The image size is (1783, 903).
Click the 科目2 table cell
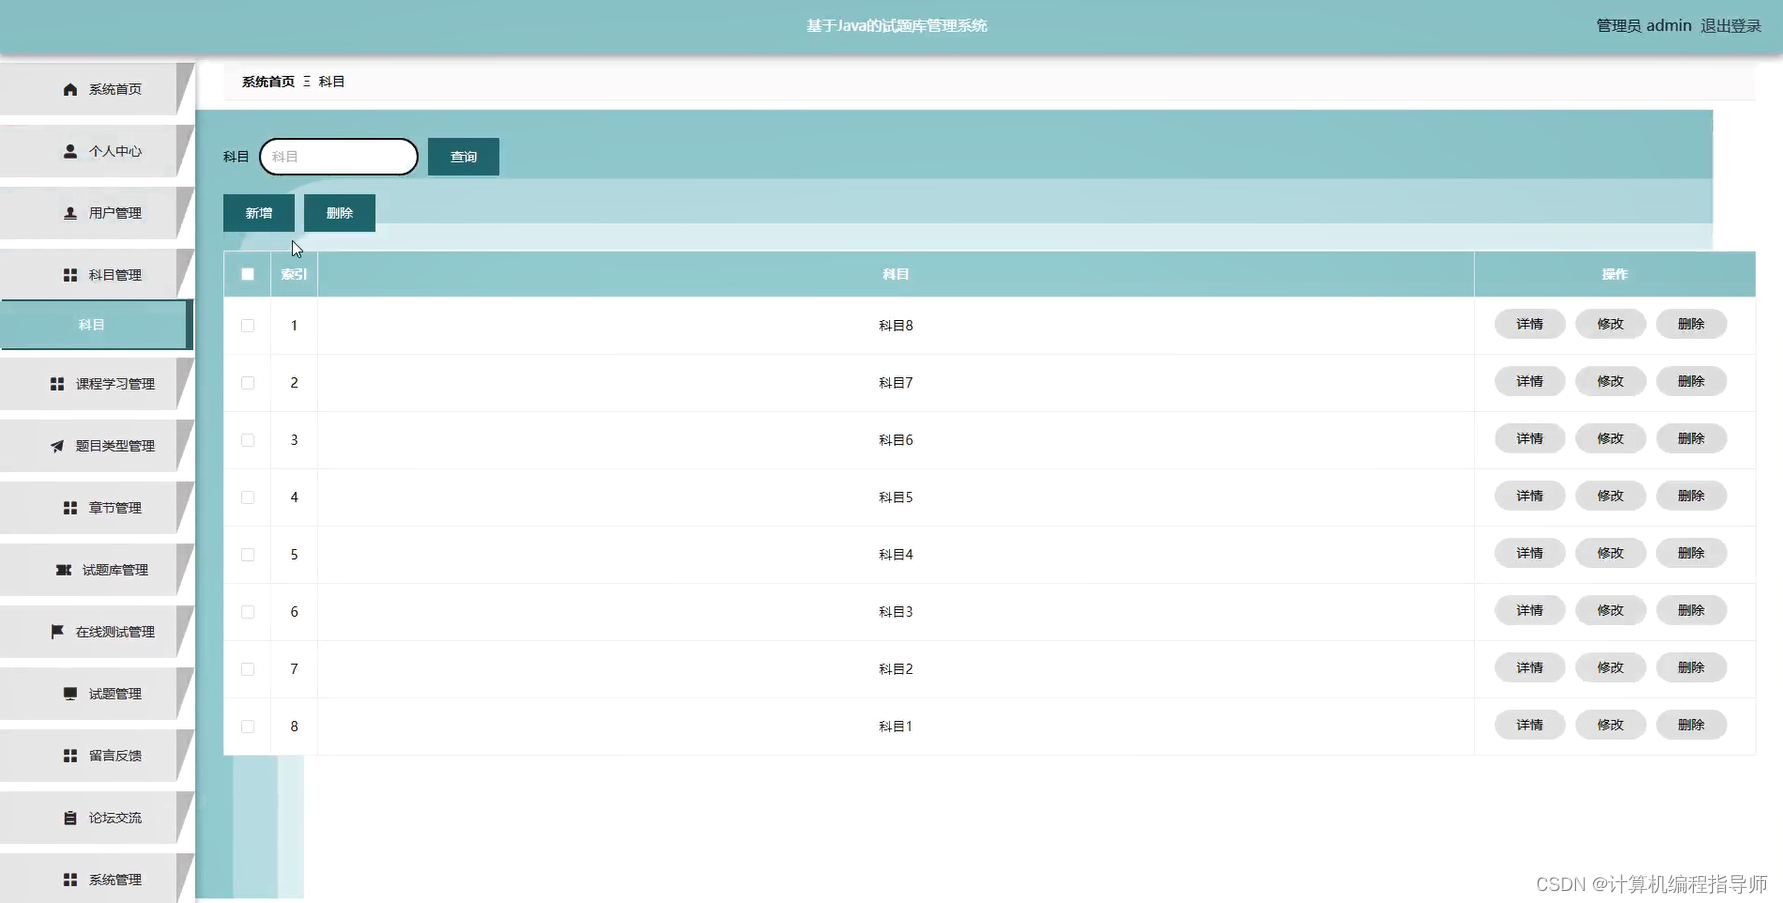point(896,669)
